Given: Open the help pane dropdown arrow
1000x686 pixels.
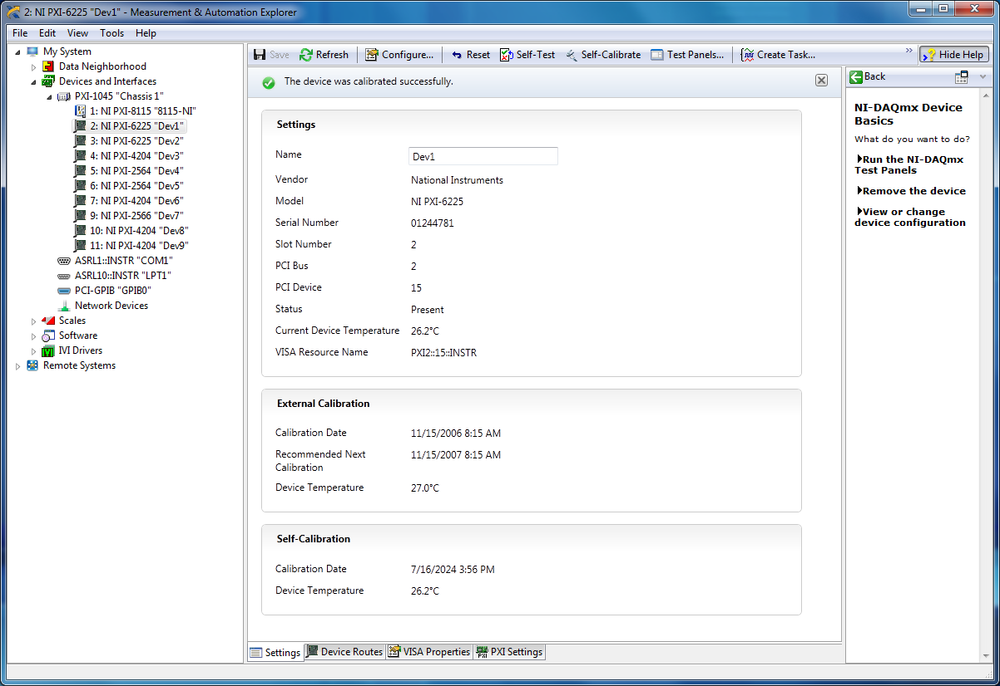Looking at the screenshot, I should tap(983, 77).
